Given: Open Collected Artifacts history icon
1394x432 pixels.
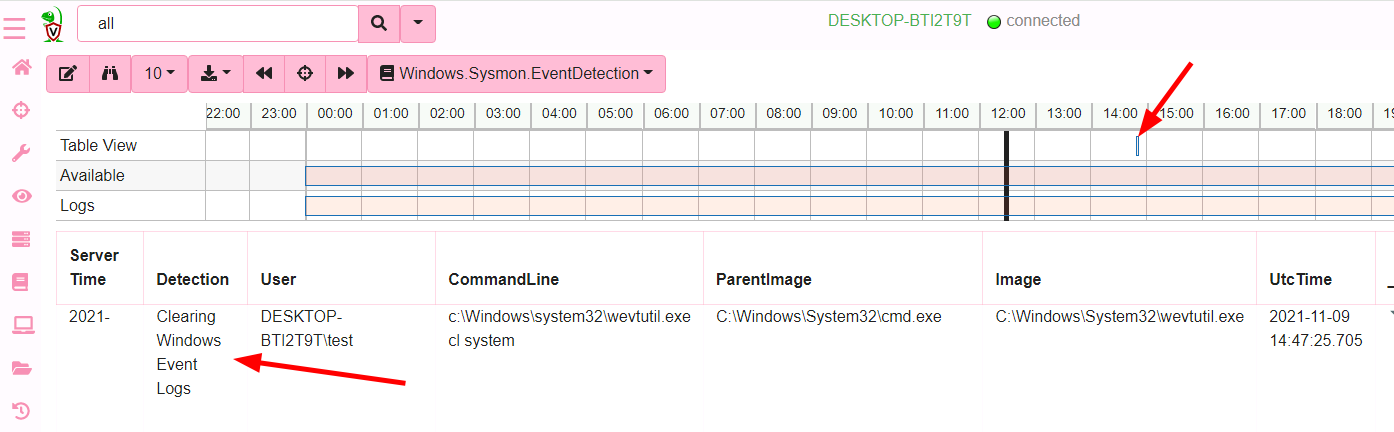Looking at the screenshot, I should pos(20,410).
